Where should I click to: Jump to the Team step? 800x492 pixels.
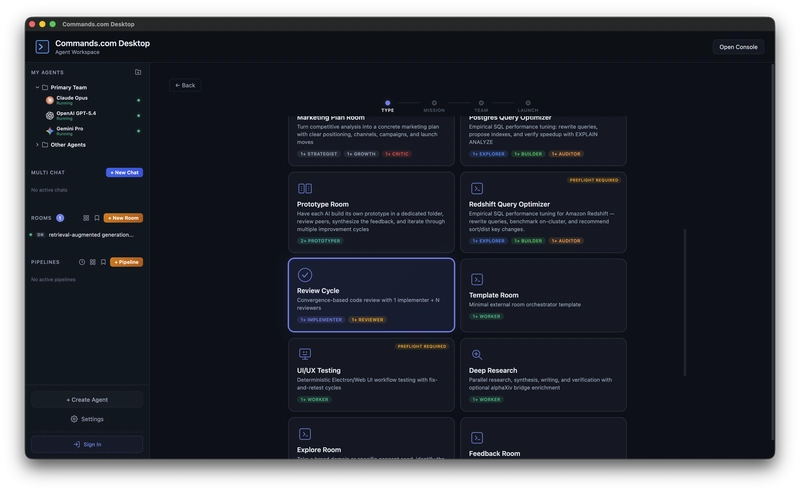[481, 103]
